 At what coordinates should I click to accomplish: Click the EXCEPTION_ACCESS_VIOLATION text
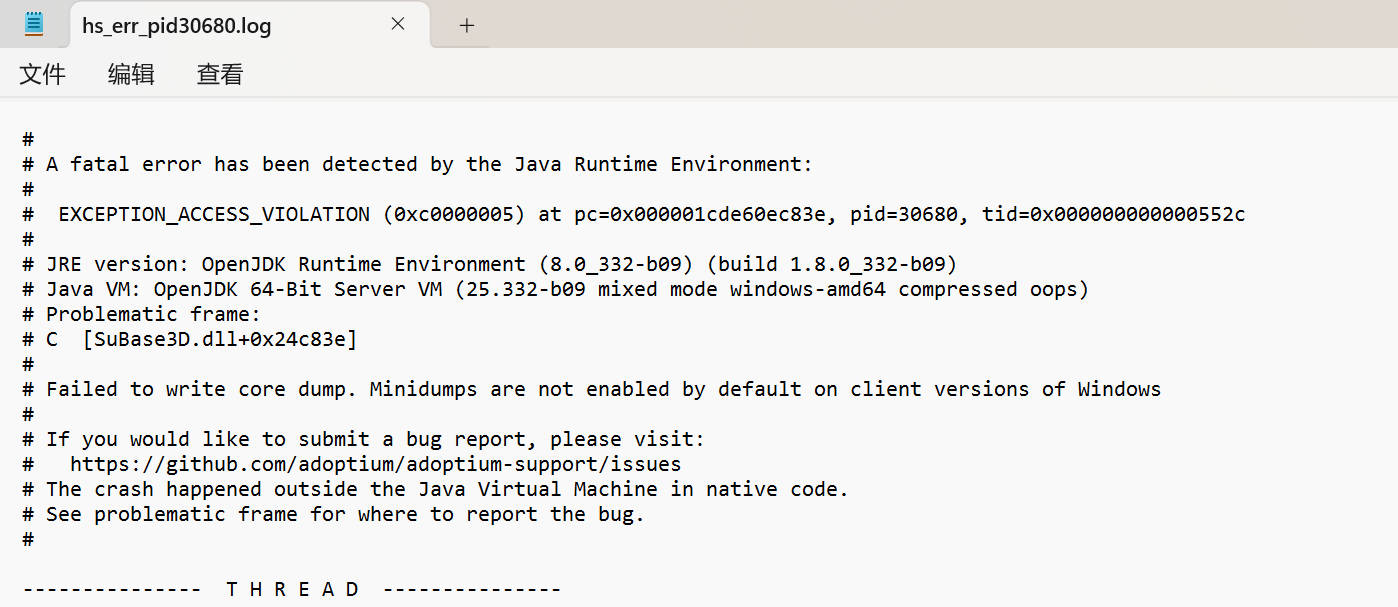(x=214, y=214)
